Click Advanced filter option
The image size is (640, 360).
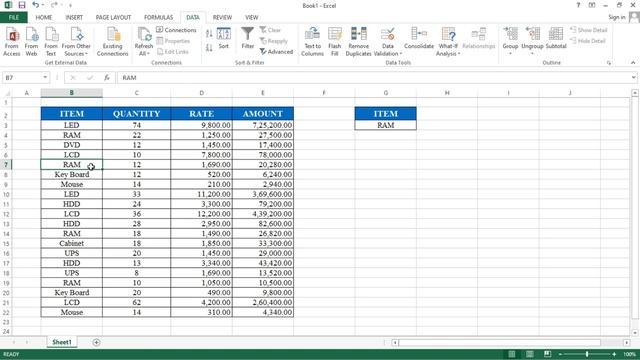pyautogui.click(x=276, y=52)
